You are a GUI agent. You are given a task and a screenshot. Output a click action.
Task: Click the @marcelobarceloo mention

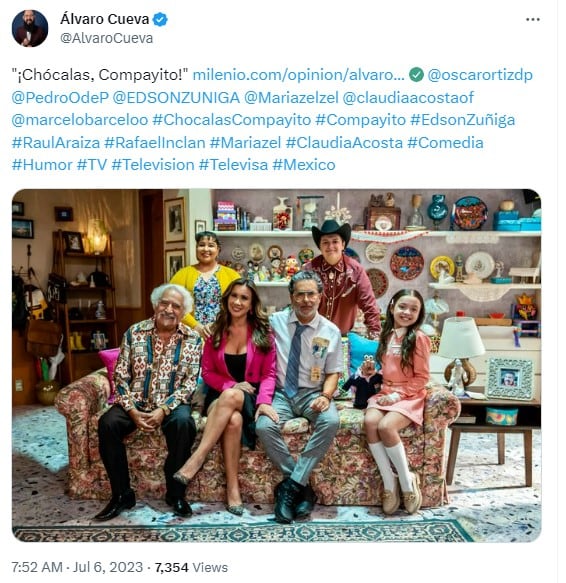(x=80, y=120)
